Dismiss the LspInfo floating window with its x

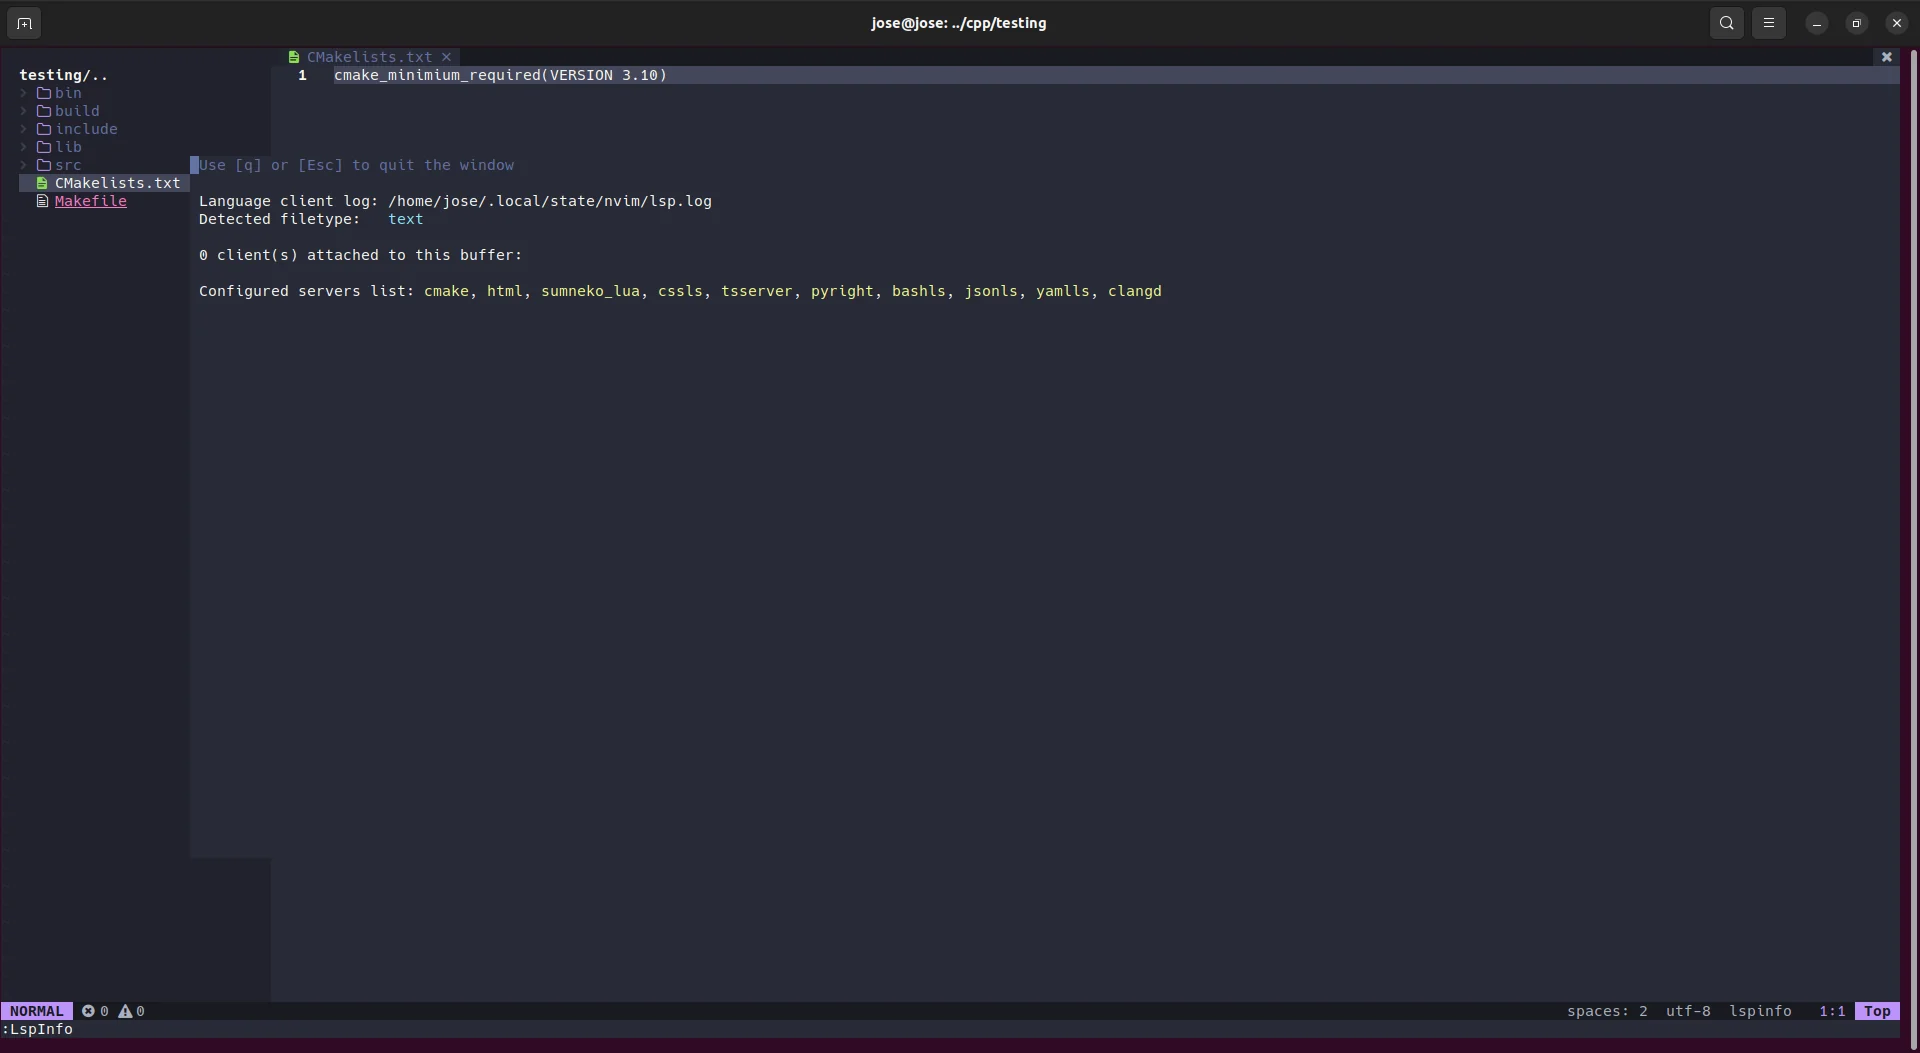(x=1886, y=57)
